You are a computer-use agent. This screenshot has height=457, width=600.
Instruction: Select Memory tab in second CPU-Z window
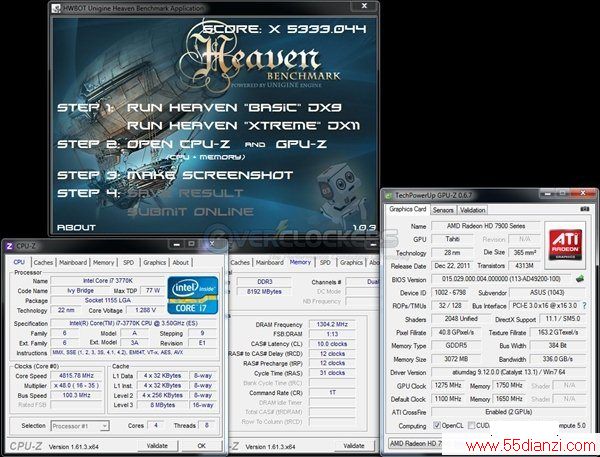pos(300,262)
